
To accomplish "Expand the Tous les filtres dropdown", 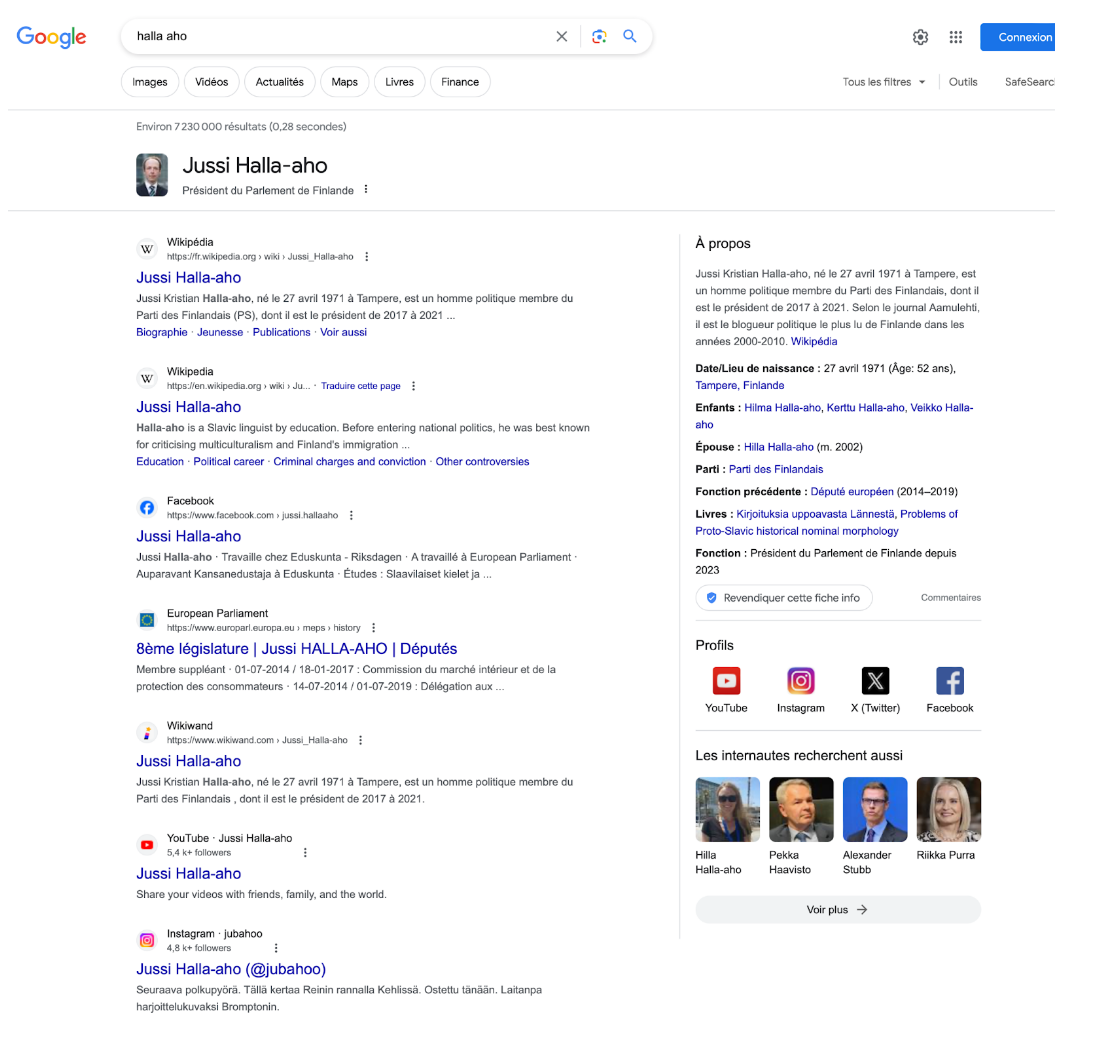I will (x=884, y=82).
